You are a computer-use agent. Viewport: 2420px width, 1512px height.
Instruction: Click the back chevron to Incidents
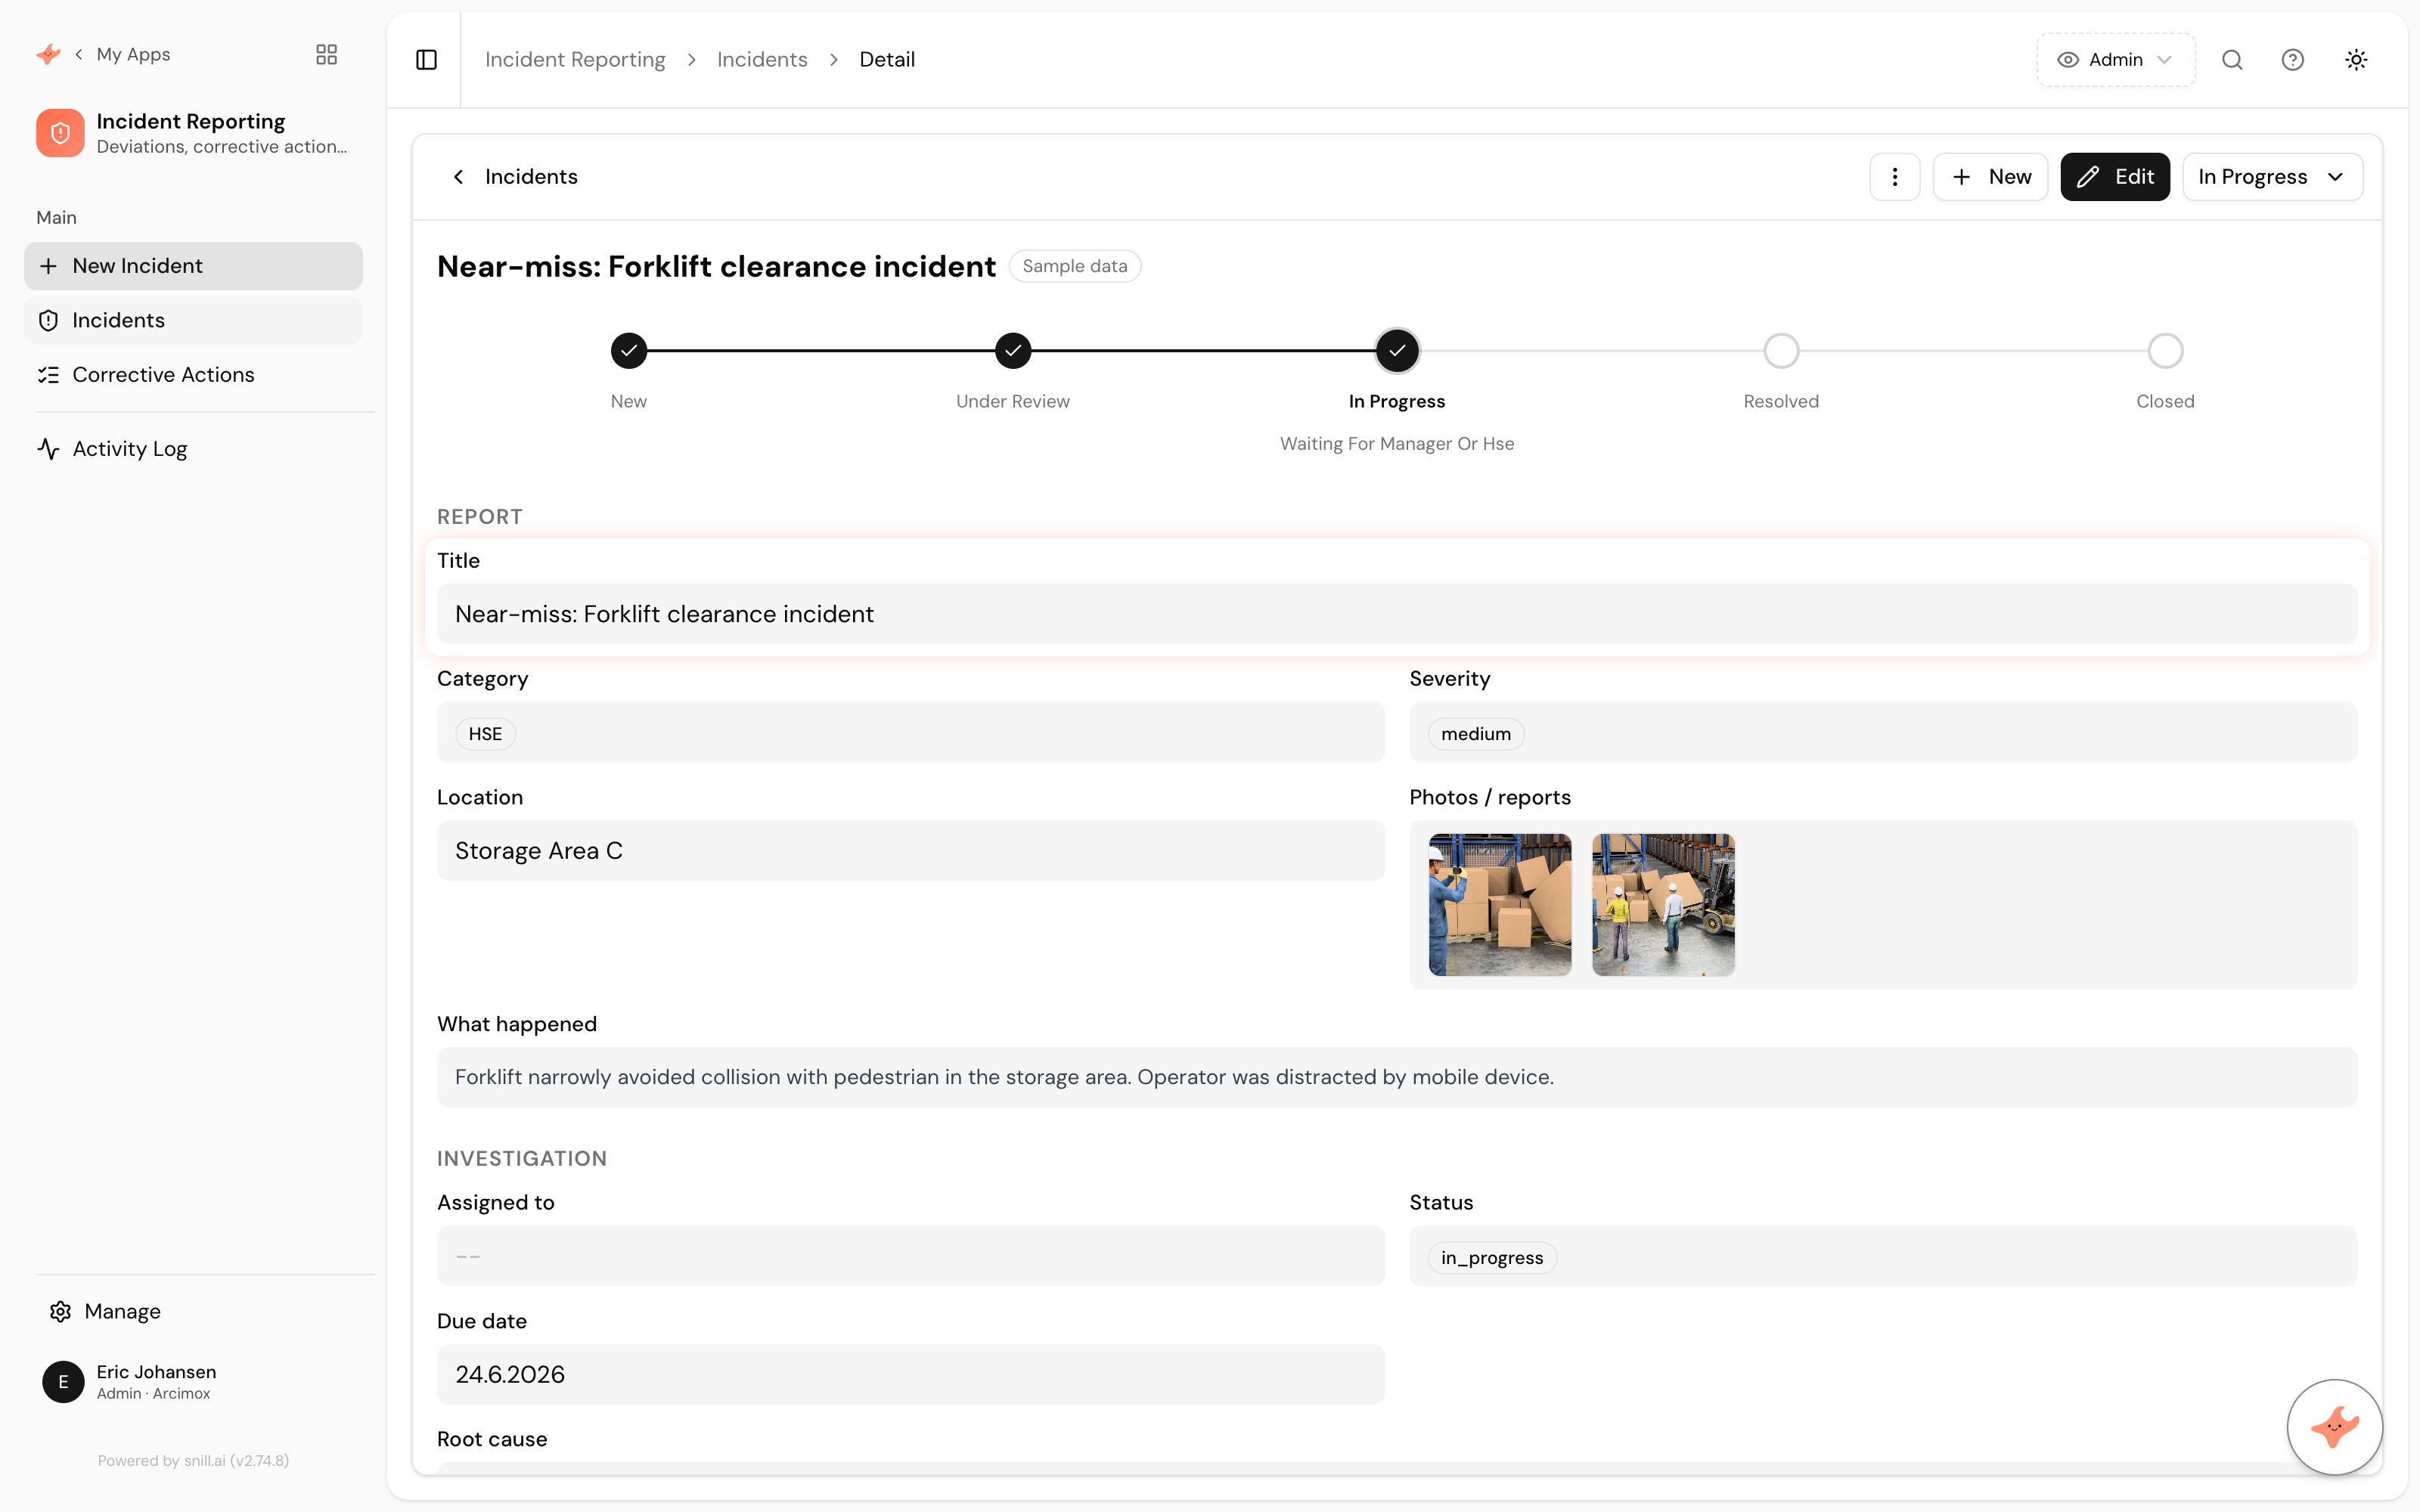(458, 177)
